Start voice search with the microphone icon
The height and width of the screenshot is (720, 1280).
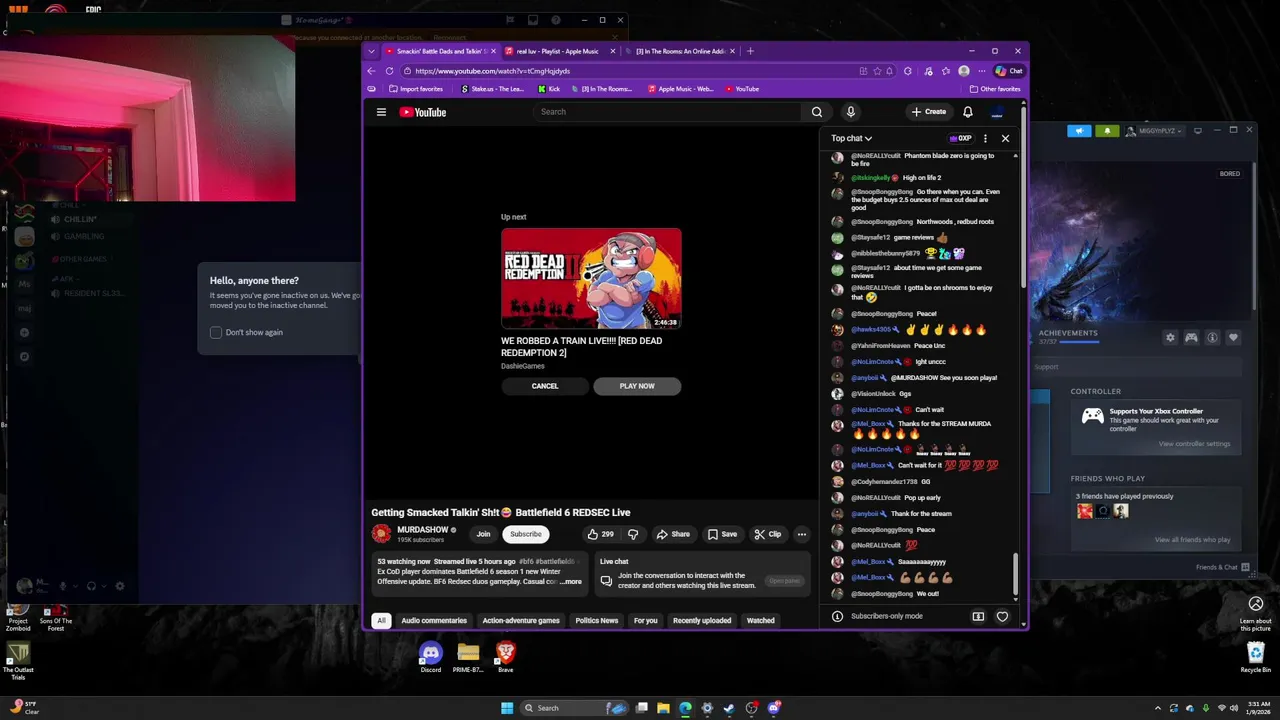[850, 112]
